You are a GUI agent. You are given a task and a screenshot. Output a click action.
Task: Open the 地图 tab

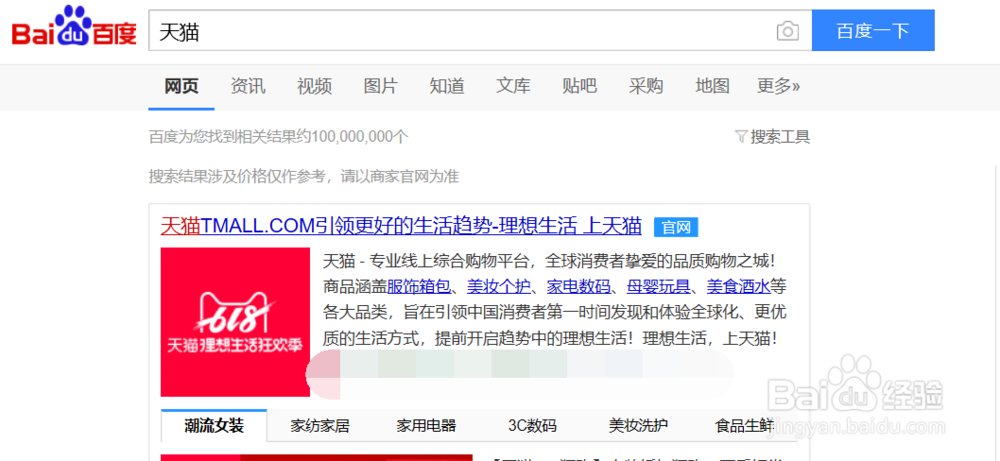[712, 86]
